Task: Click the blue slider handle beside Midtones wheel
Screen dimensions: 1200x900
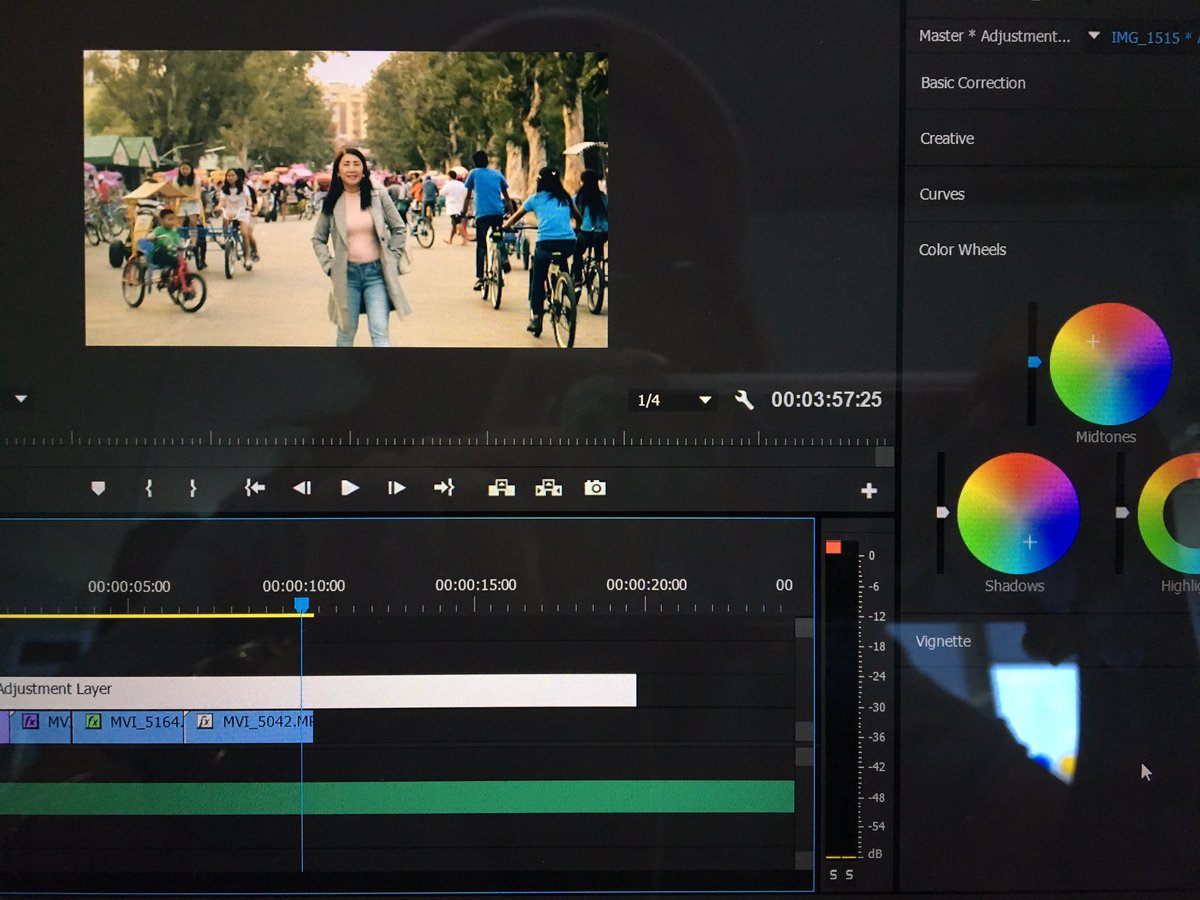Action: click(1035, 362)
